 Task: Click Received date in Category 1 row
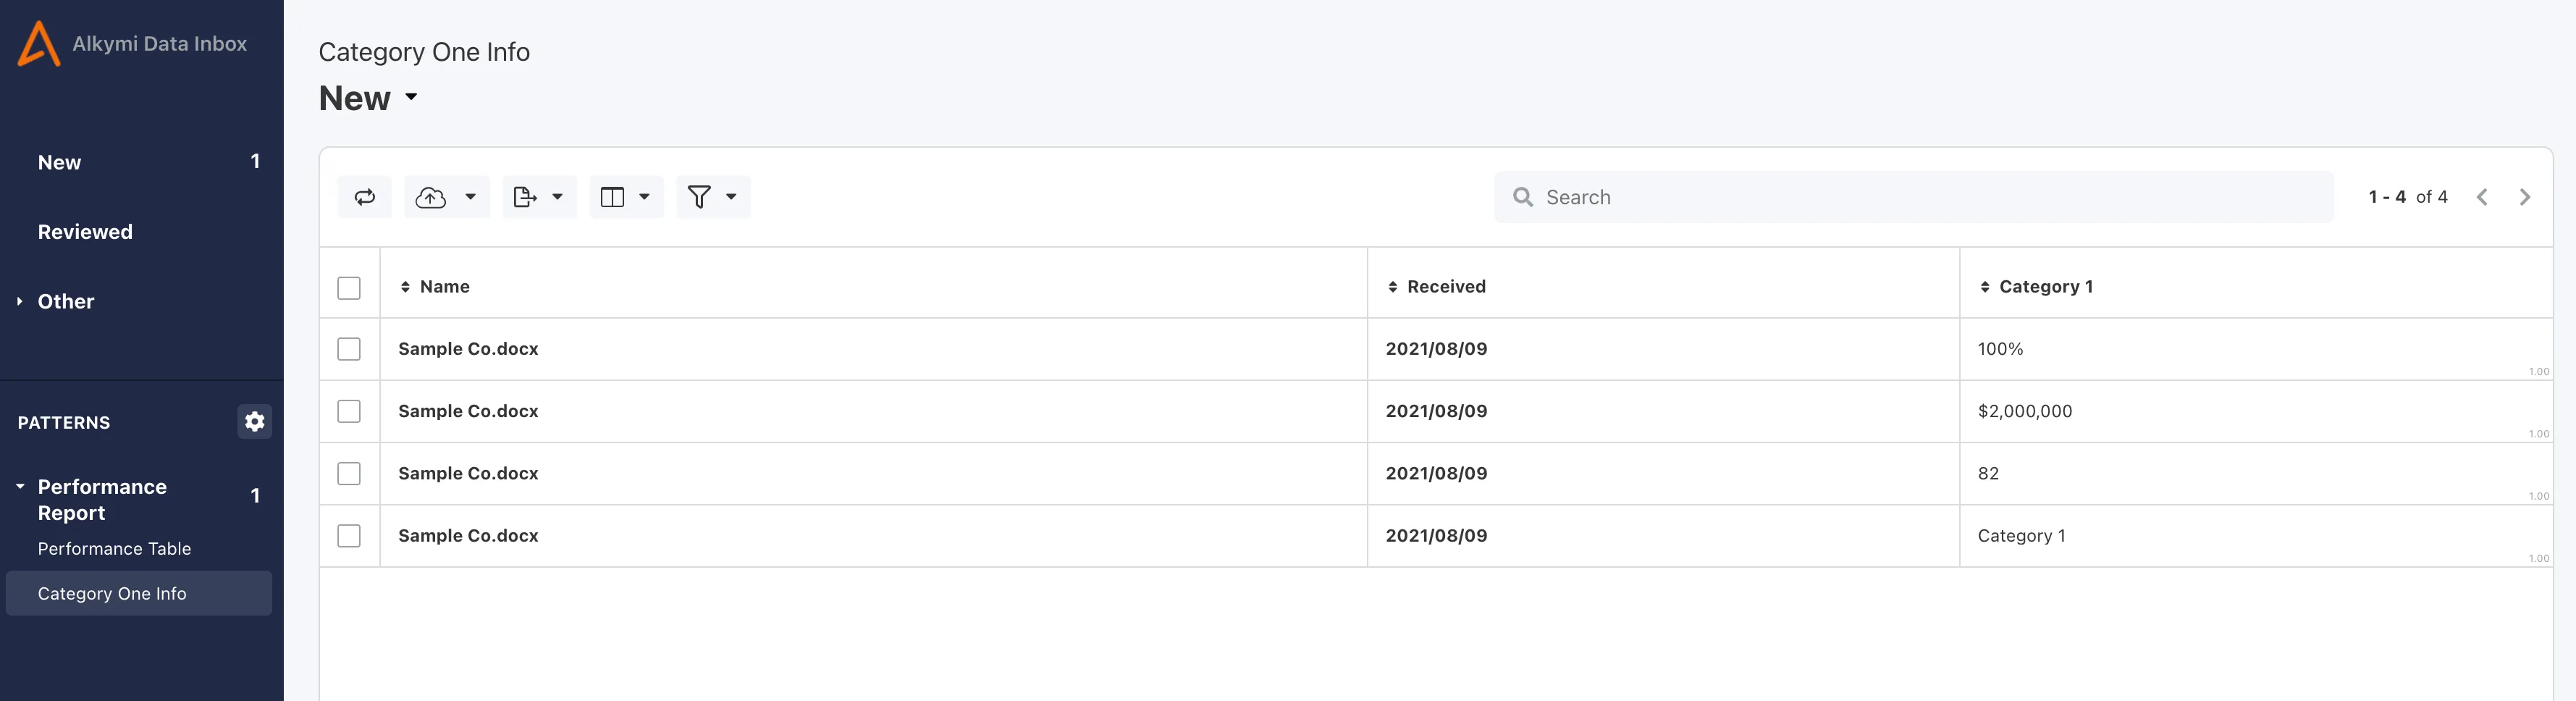point(1436,536)
